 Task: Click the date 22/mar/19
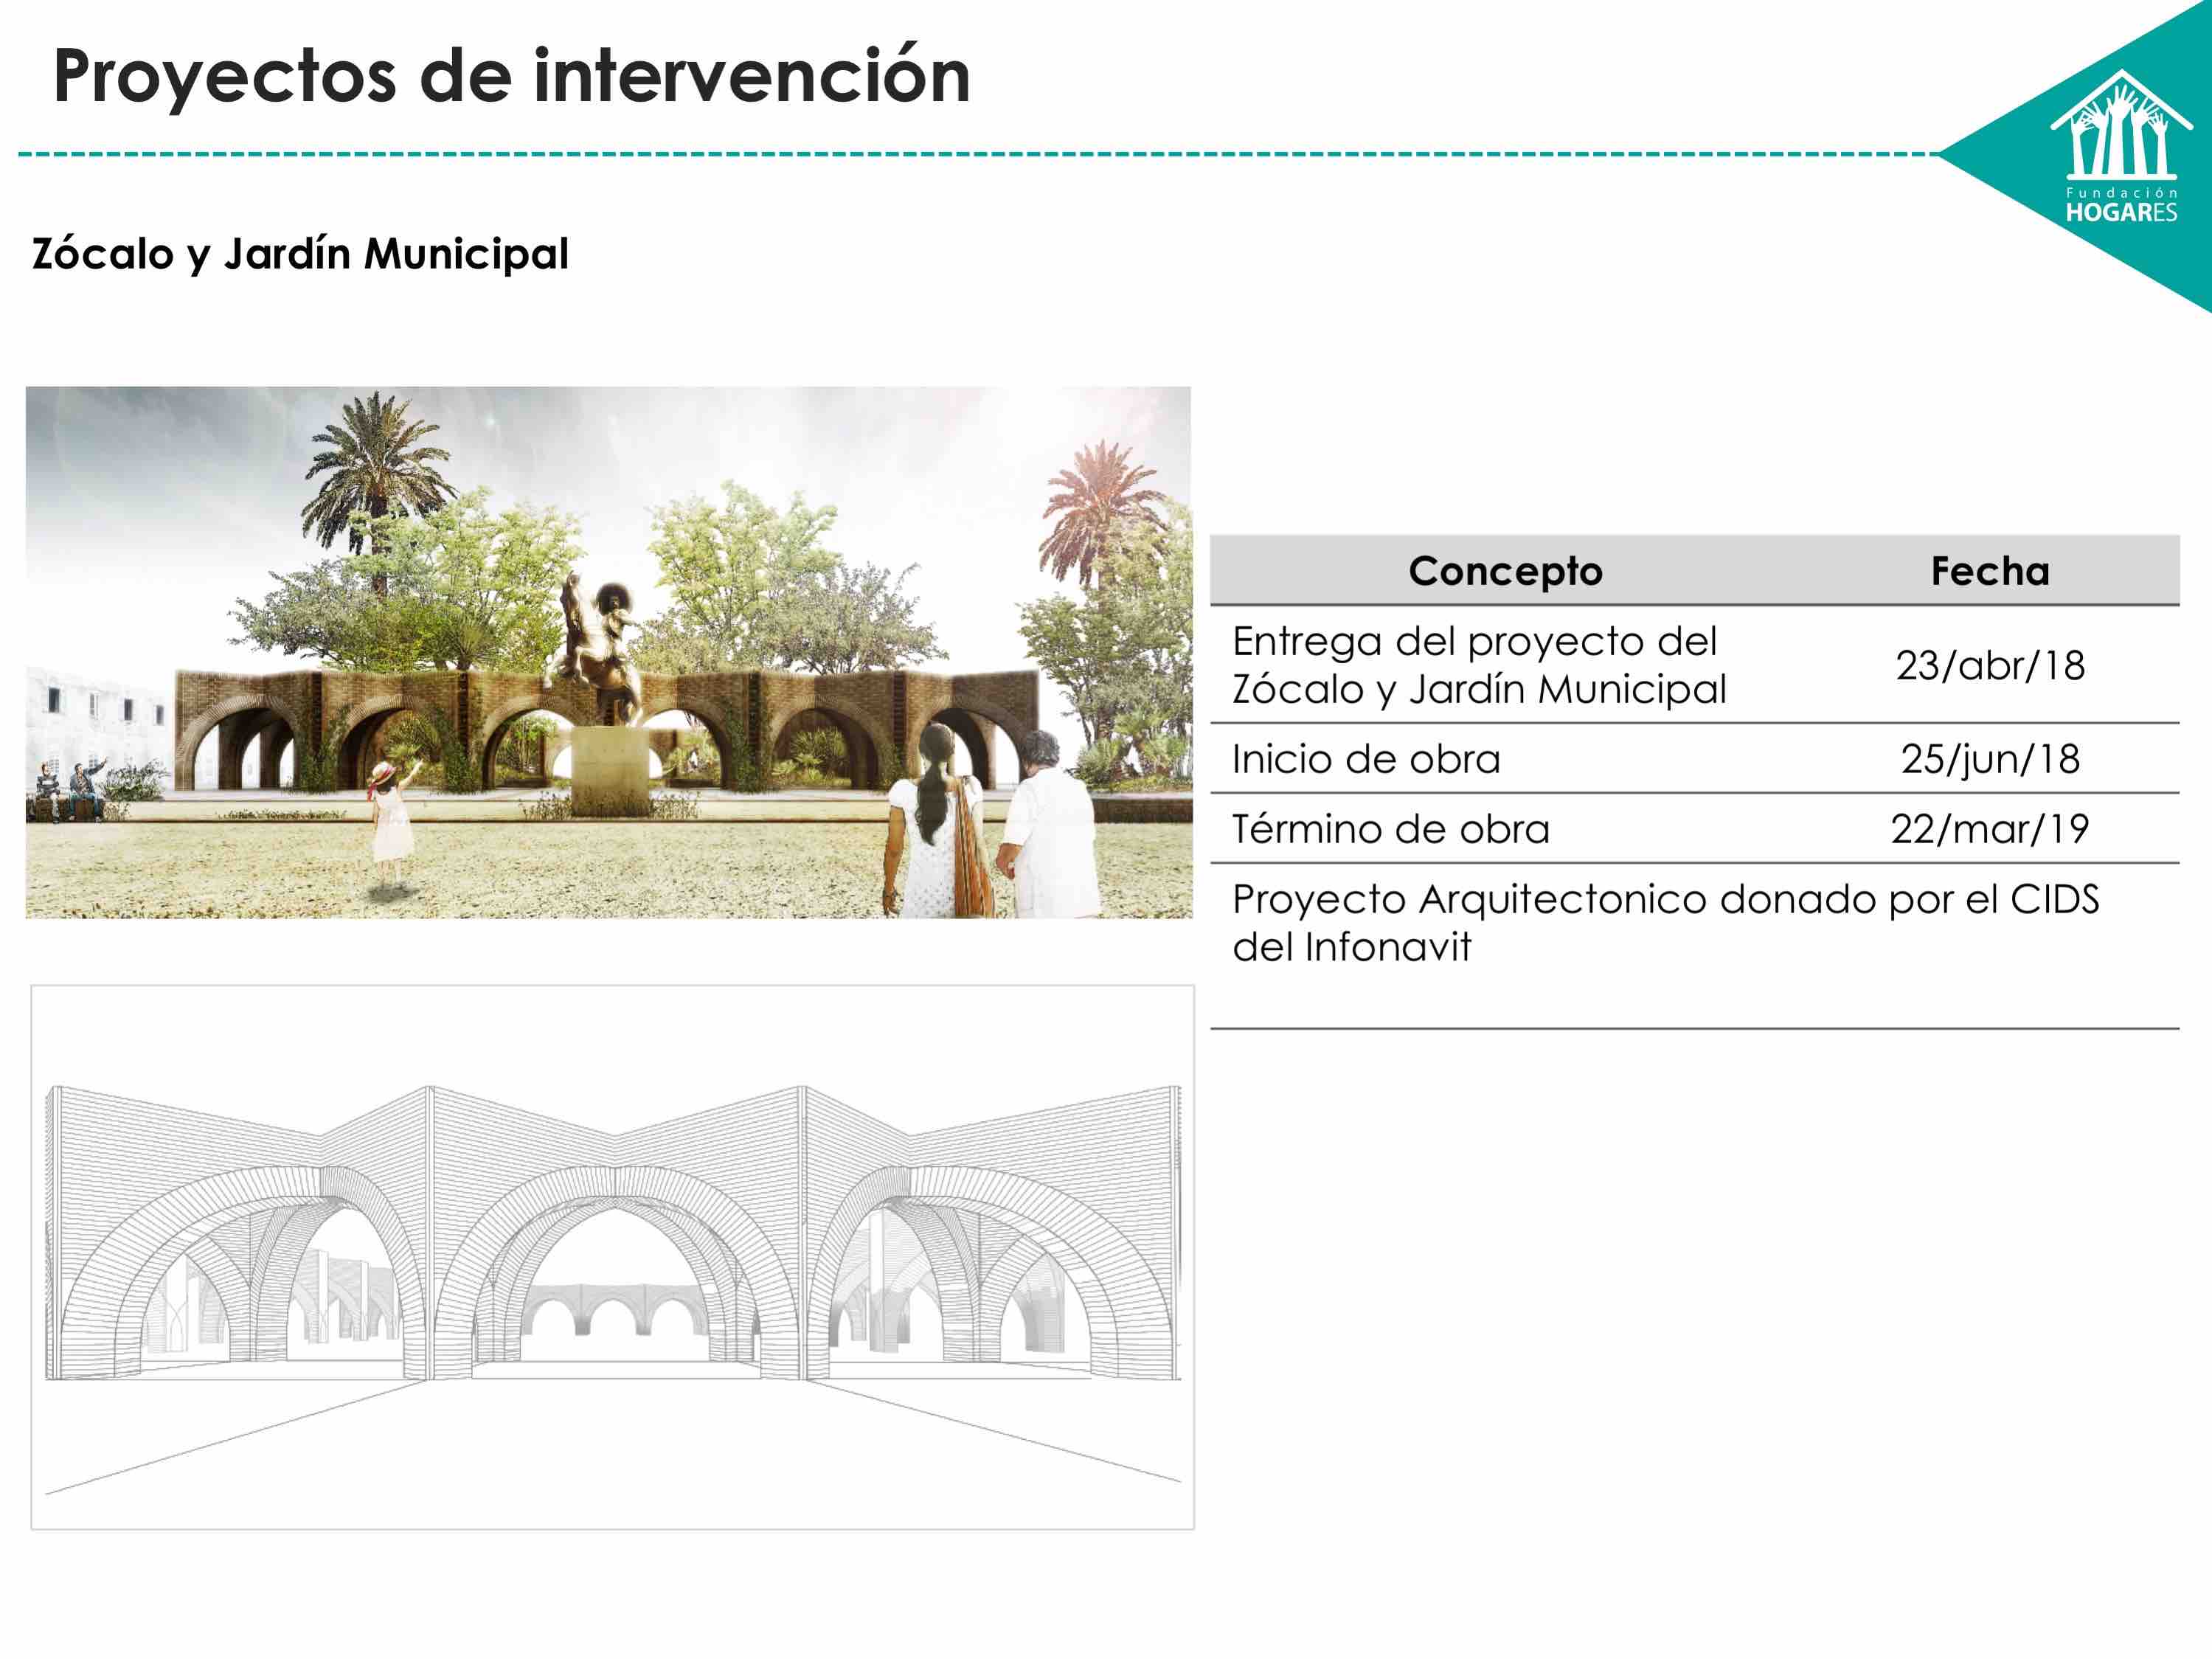pos(1989,829)
